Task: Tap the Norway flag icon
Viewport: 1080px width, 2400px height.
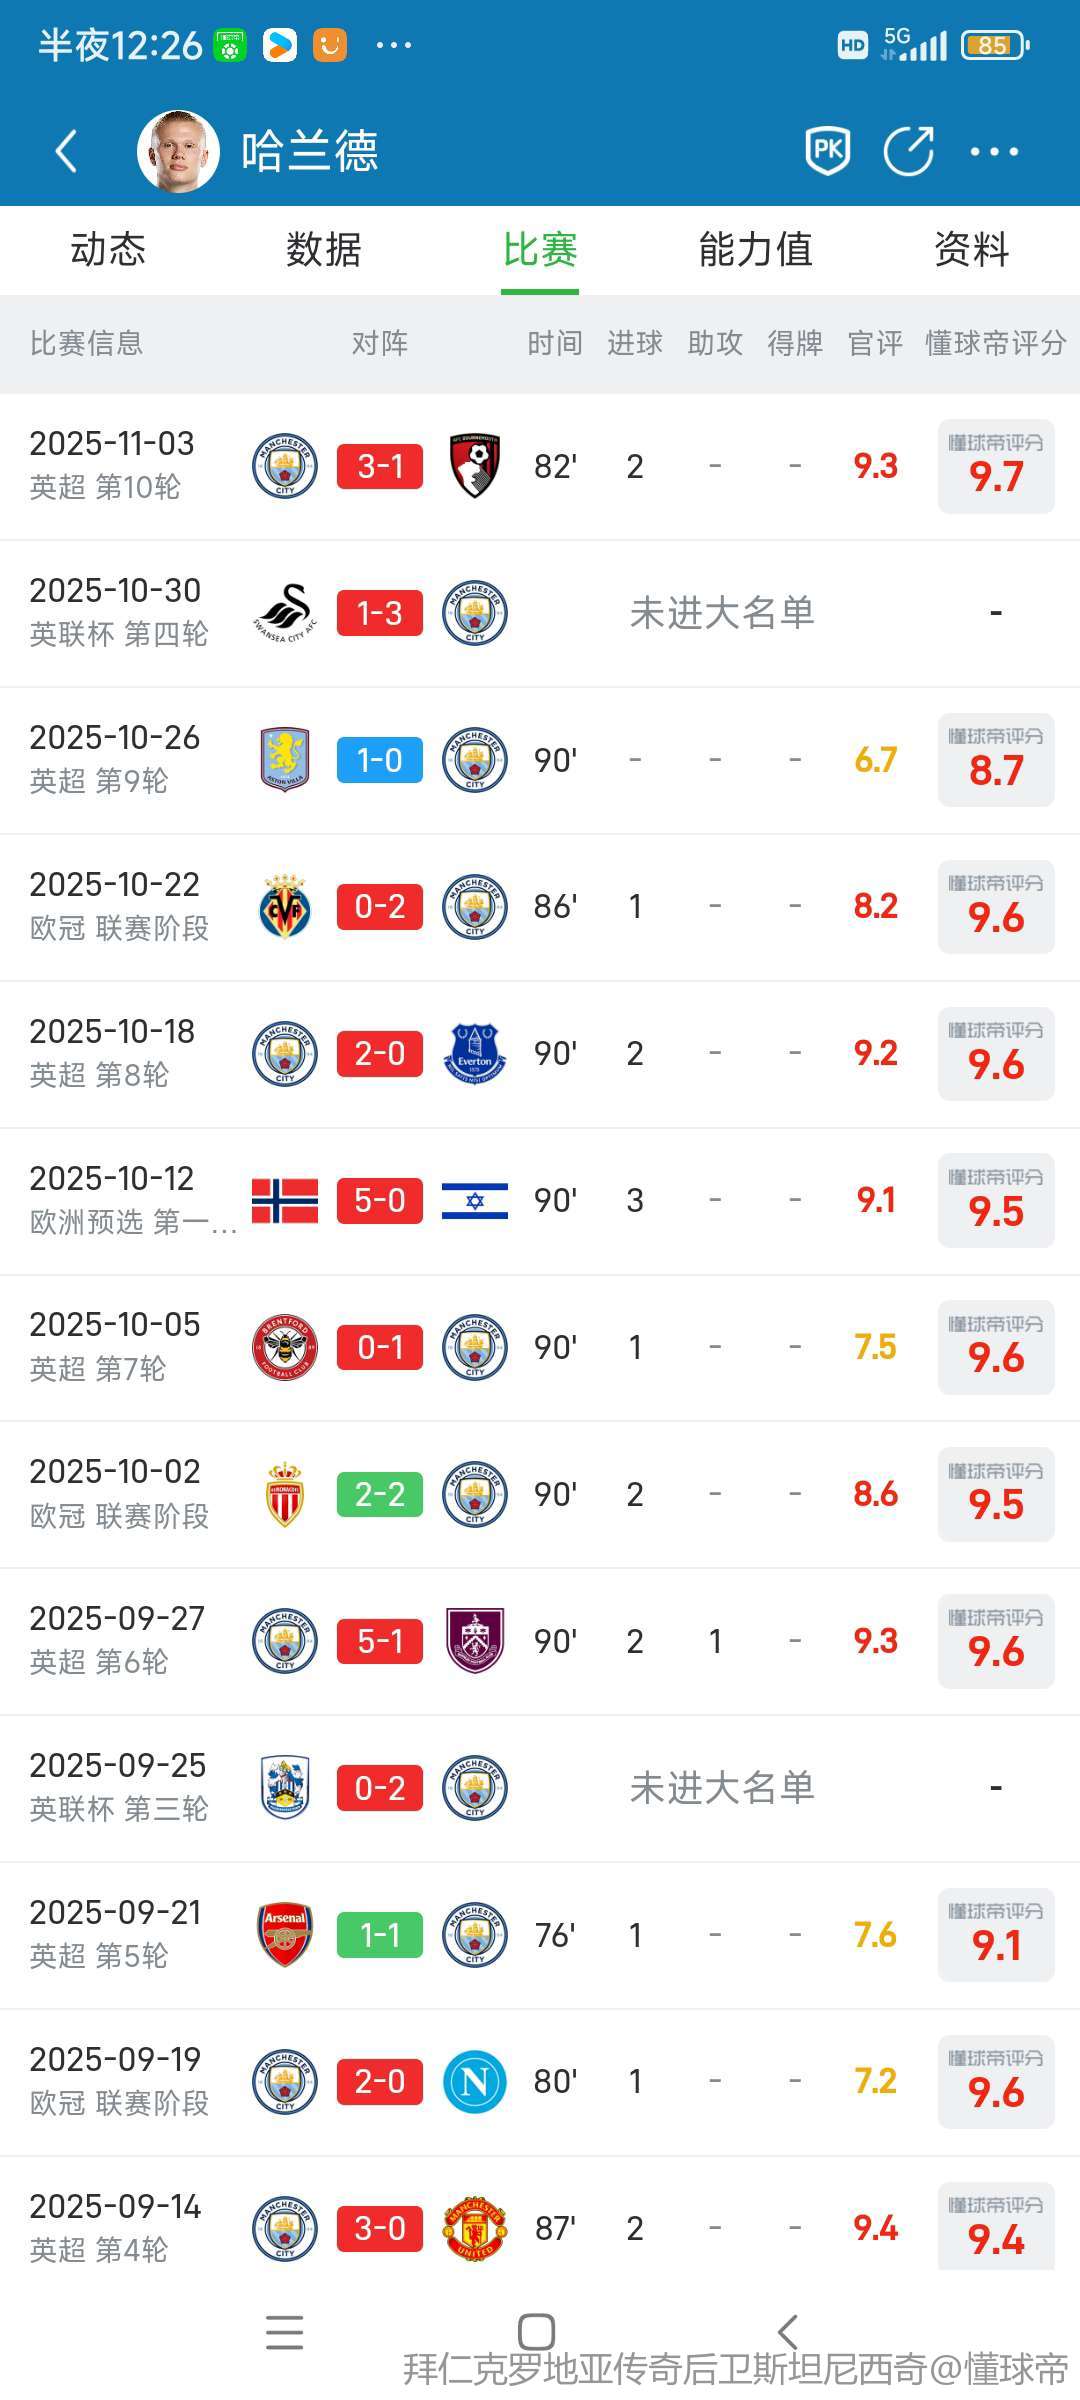Action: [285, 1201]
